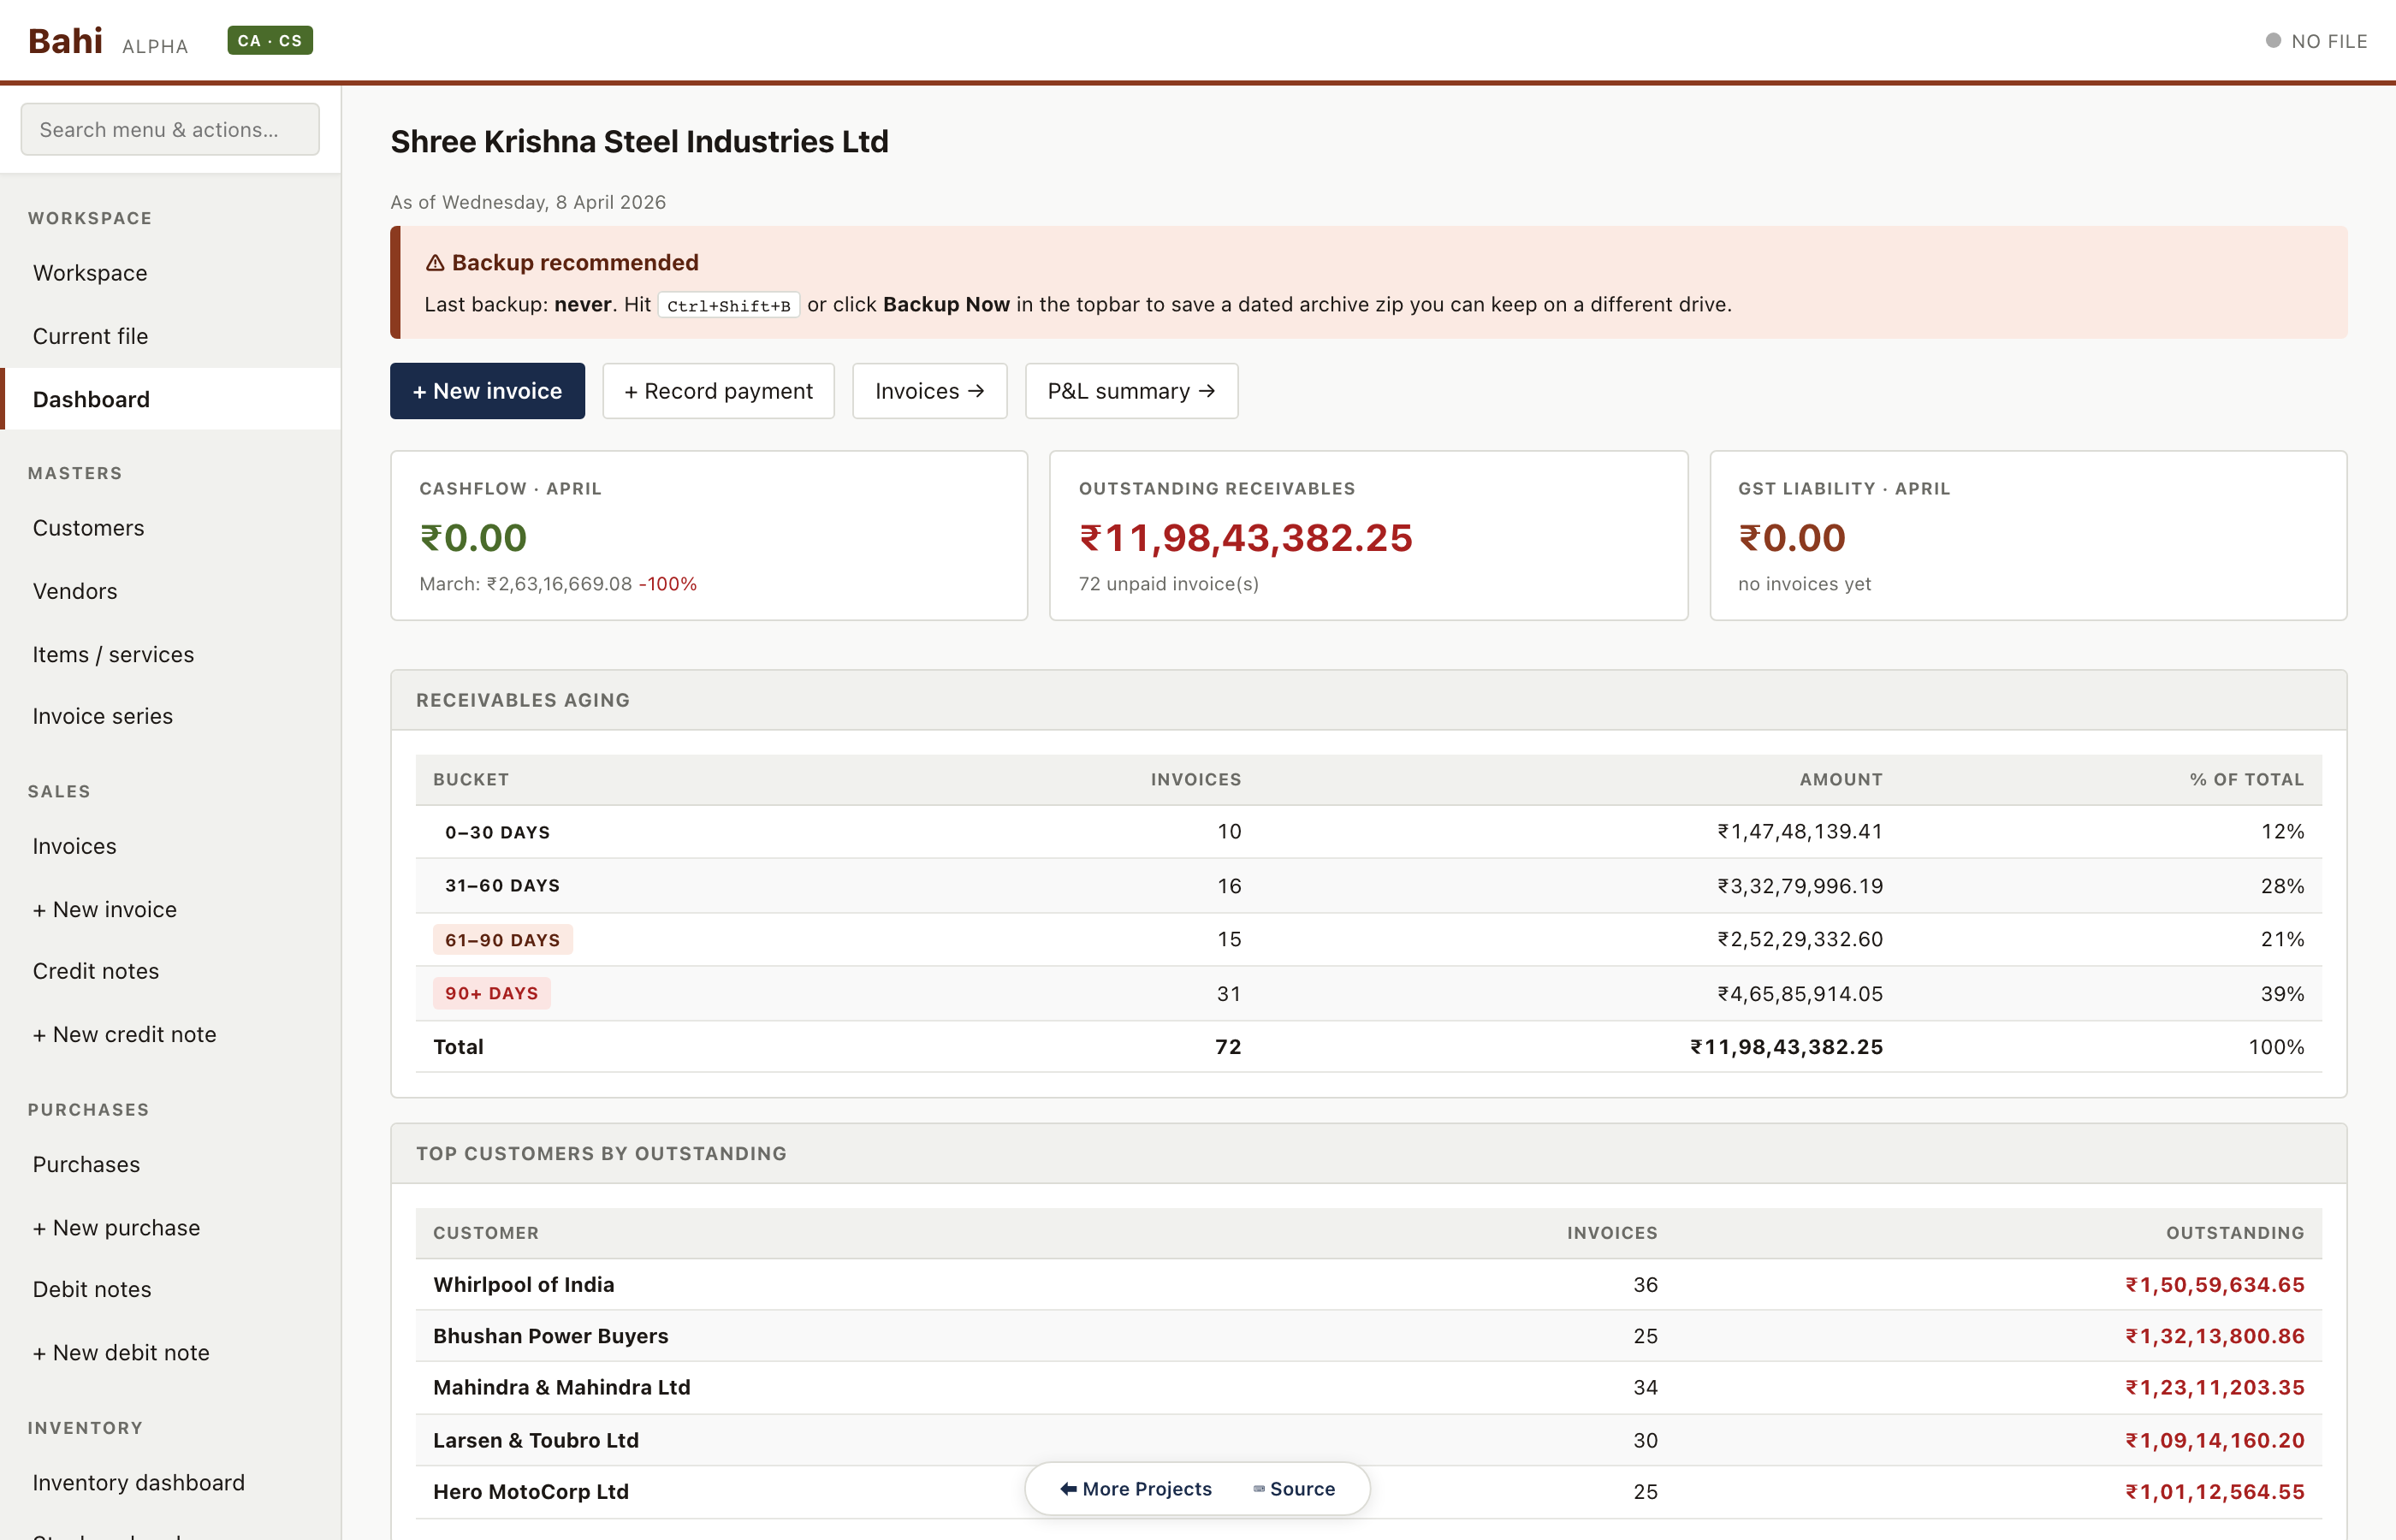Screen dimensions: 2396x1540
Task: Open the Invoices list via its button
Action: pos(928,391)
